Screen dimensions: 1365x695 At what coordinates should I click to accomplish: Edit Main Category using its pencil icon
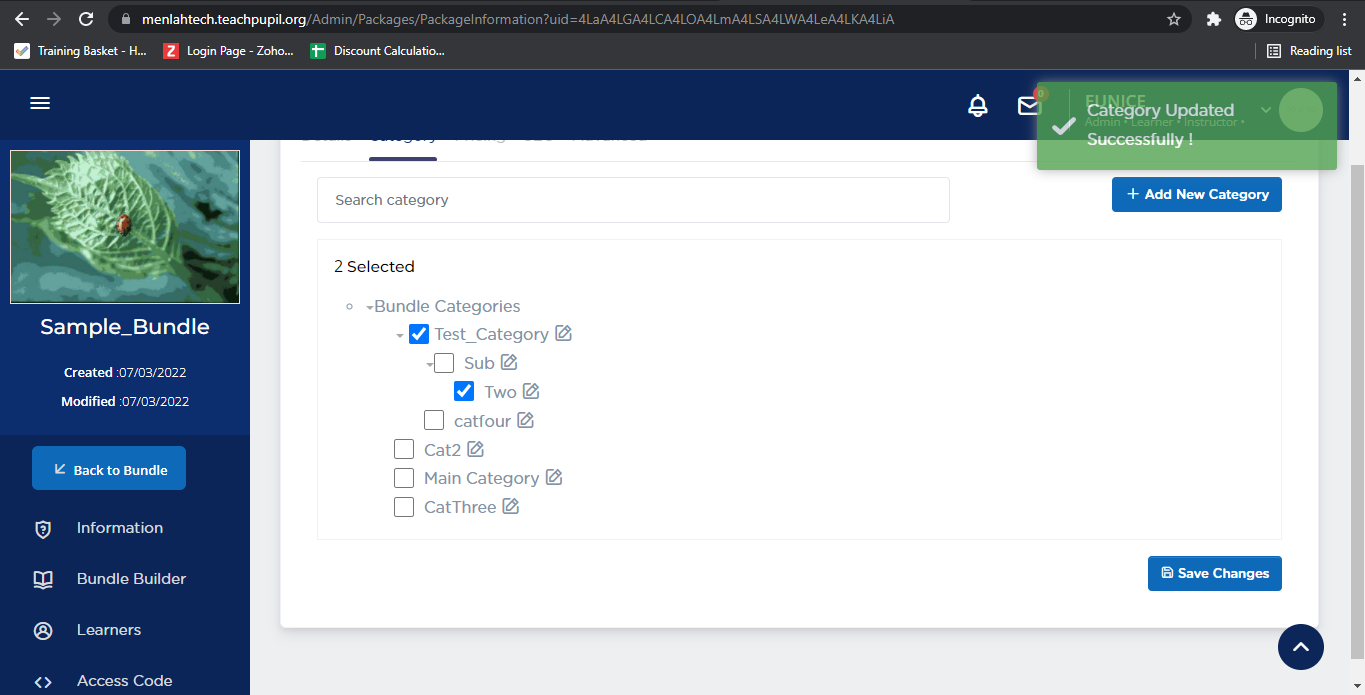[554, 478]
